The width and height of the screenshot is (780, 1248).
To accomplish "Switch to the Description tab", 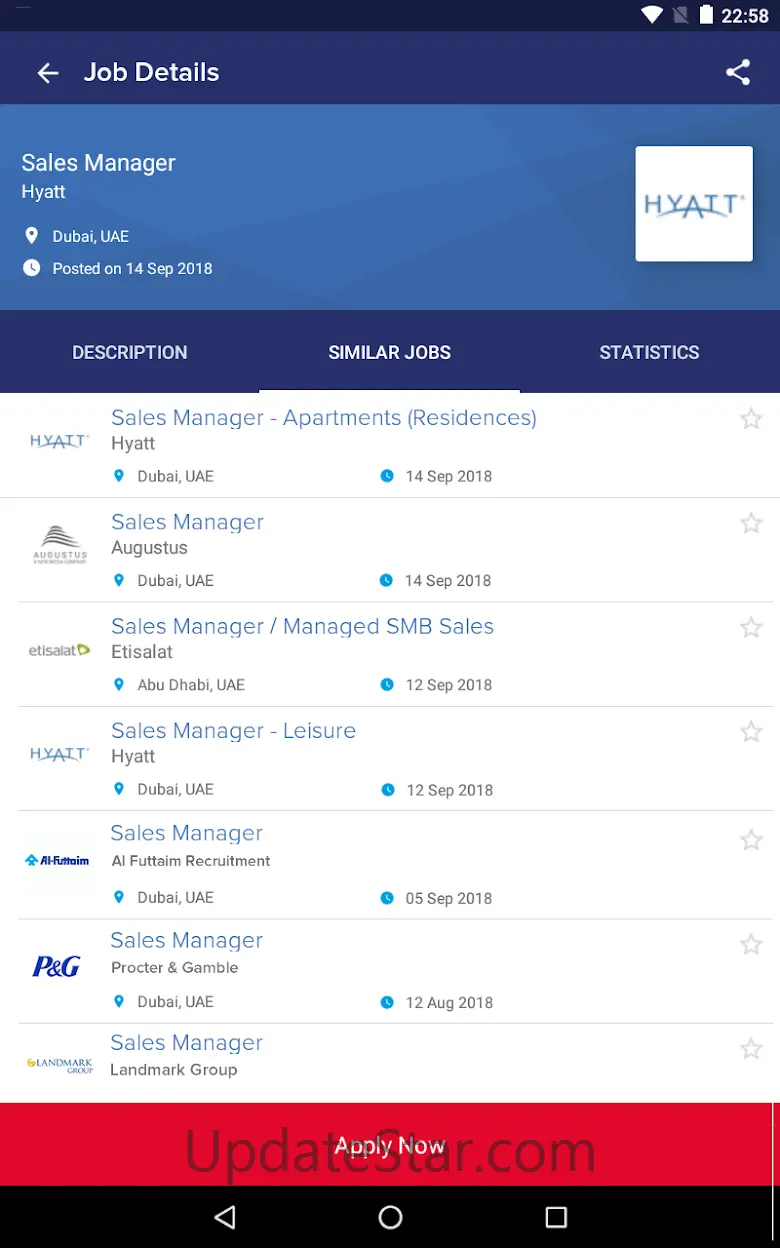I will pyautogui.click(x=130, y=352).
